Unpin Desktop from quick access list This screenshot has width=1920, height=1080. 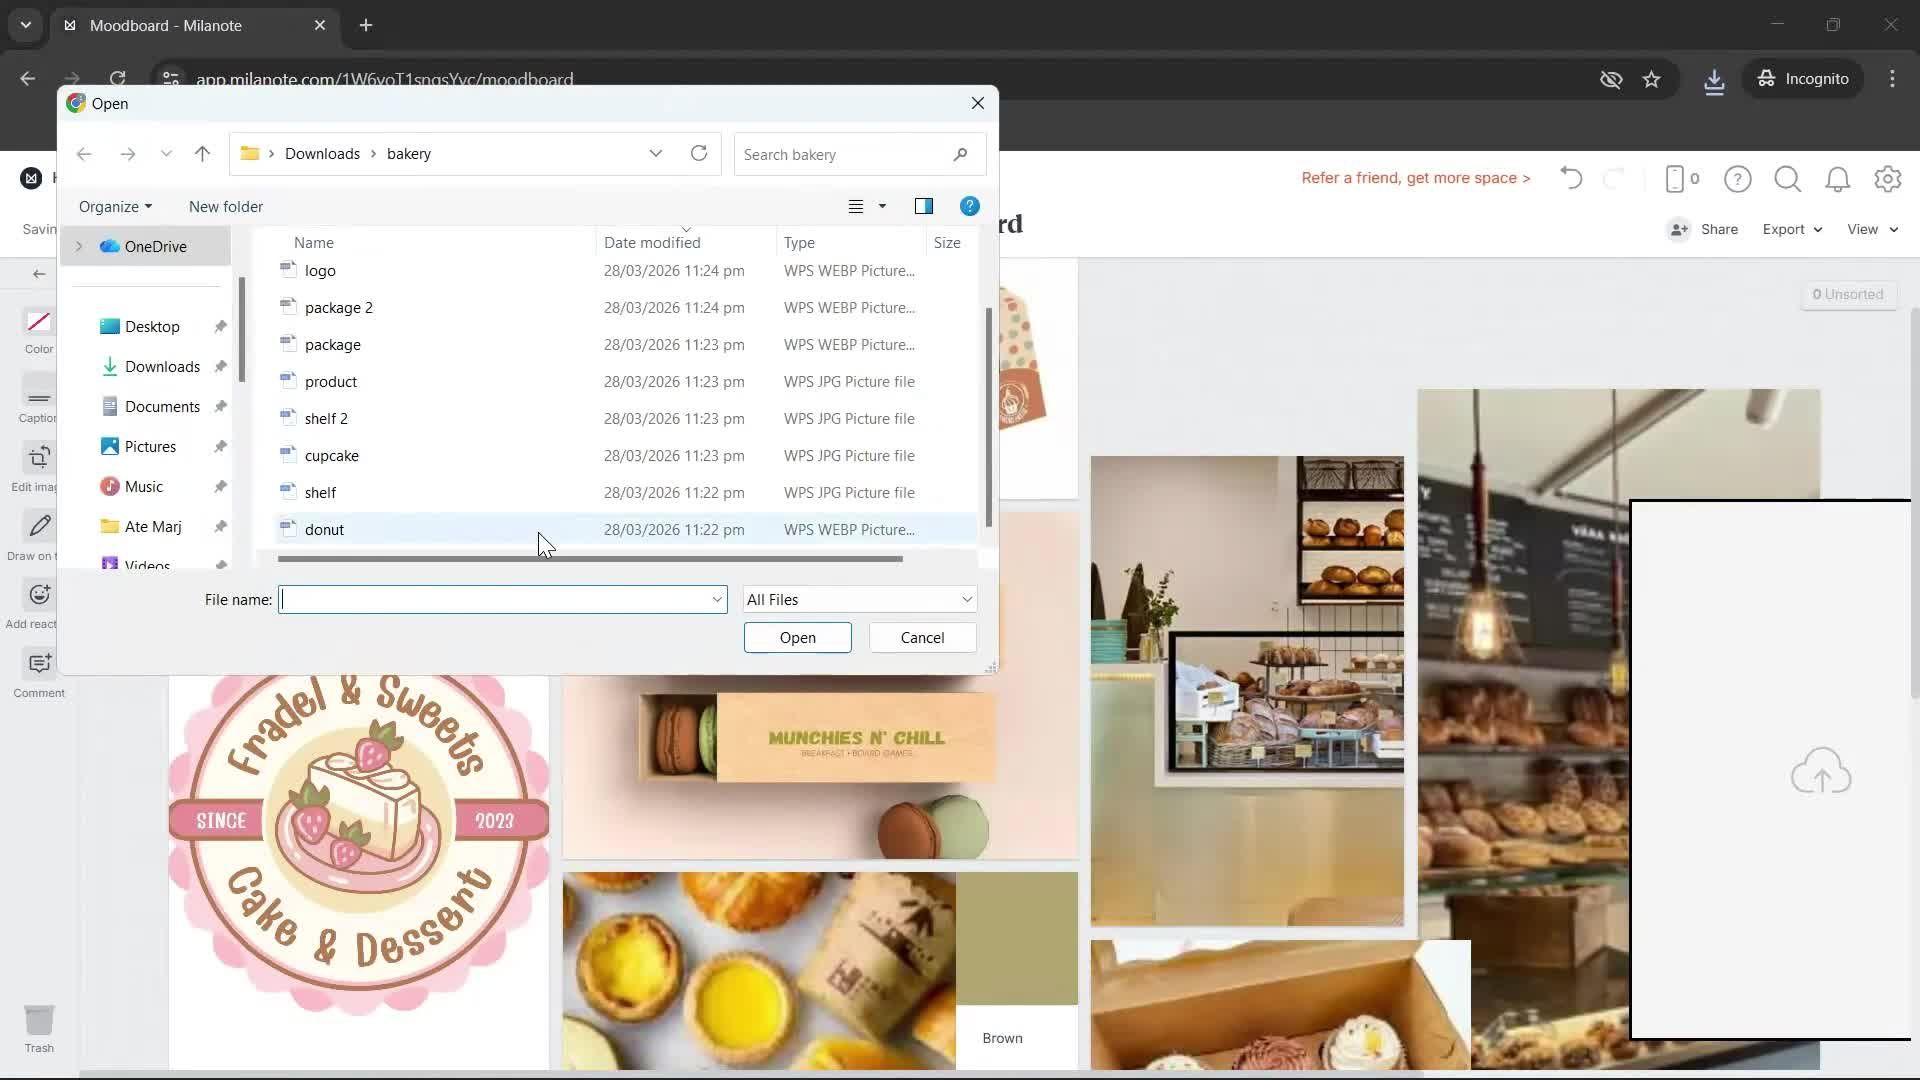(x=220, y=327)
